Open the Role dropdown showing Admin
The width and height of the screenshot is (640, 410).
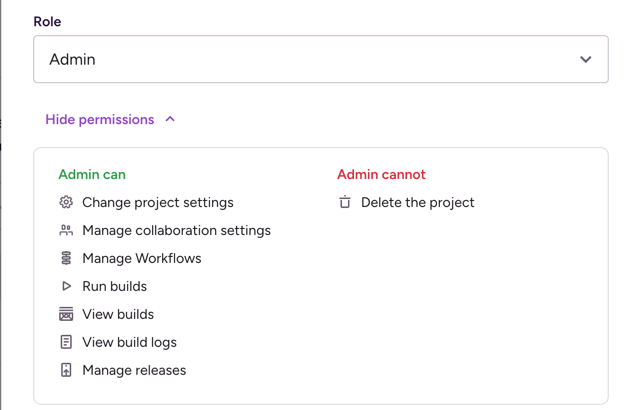point(320,60)
